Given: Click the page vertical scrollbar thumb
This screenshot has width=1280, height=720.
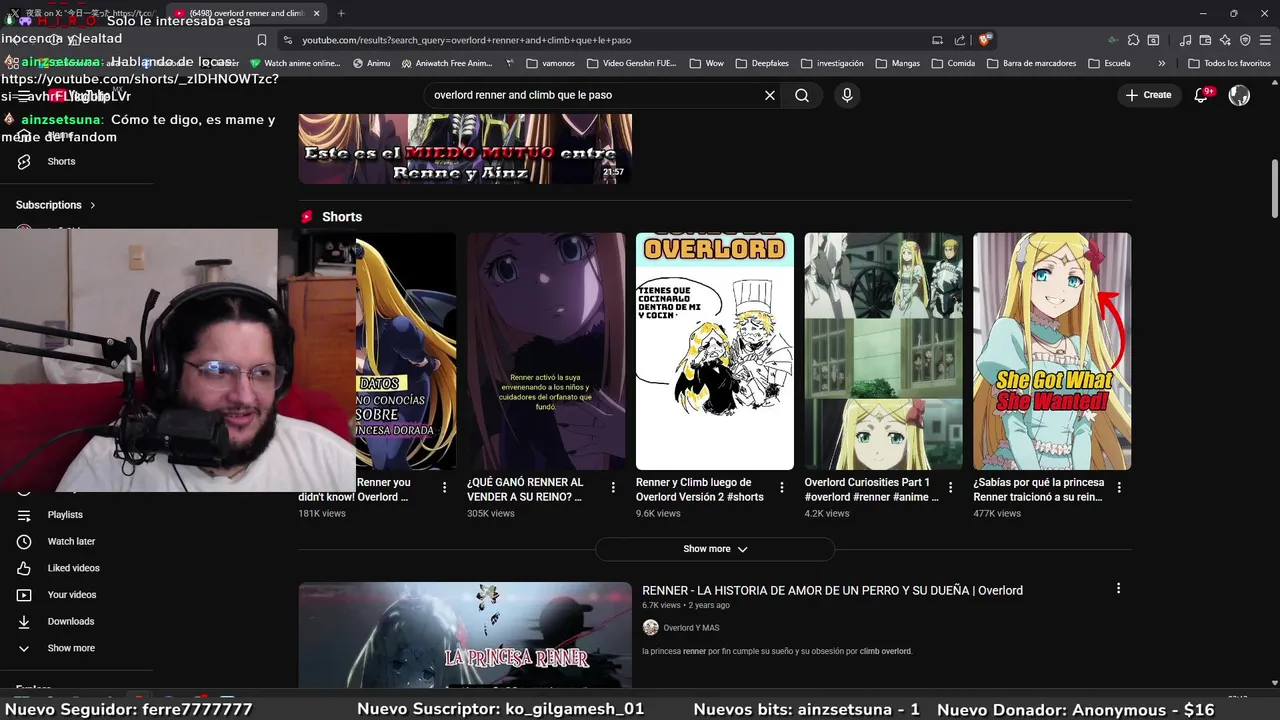Looking at the screenshot, I should [x=1274, y=188].
